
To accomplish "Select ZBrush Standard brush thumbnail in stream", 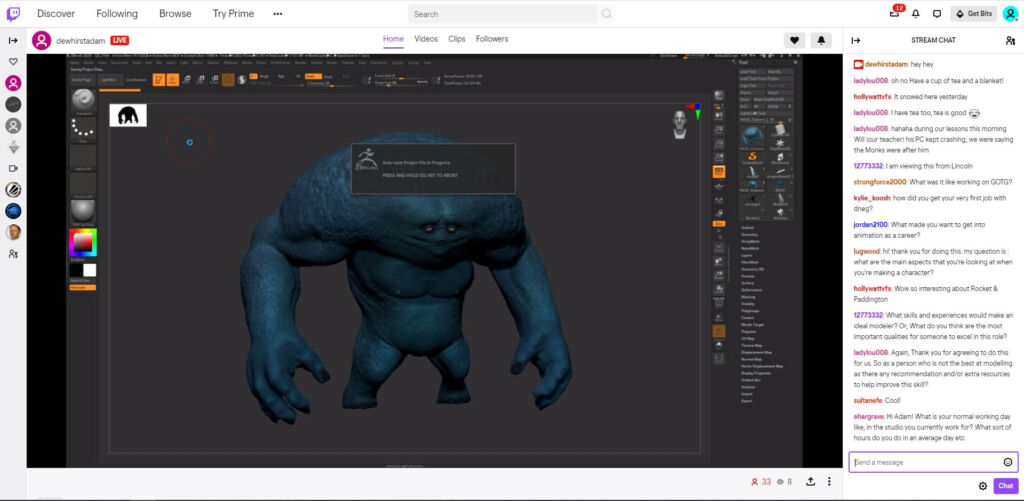I will [x=83, y=101].
